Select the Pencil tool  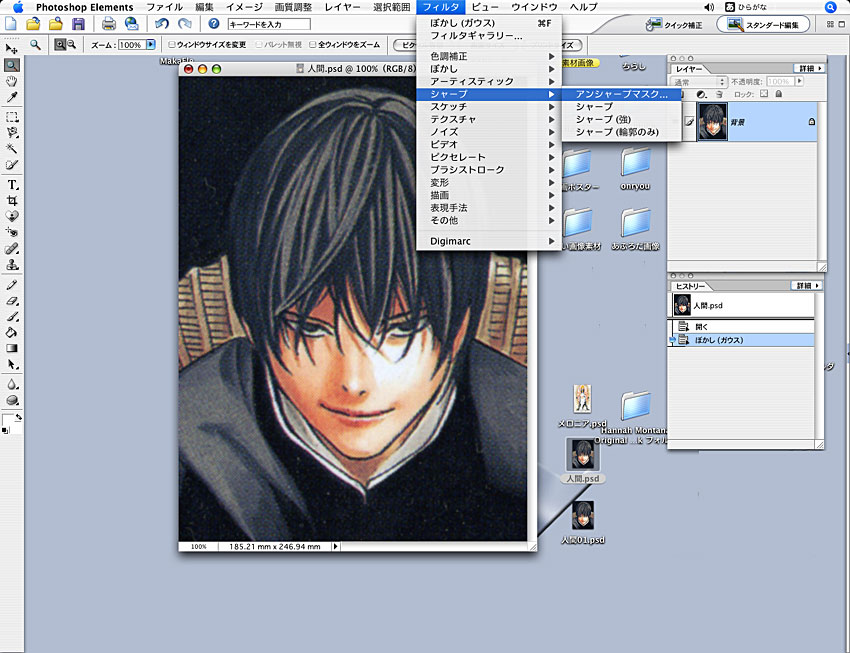click(x=11, y=285)
